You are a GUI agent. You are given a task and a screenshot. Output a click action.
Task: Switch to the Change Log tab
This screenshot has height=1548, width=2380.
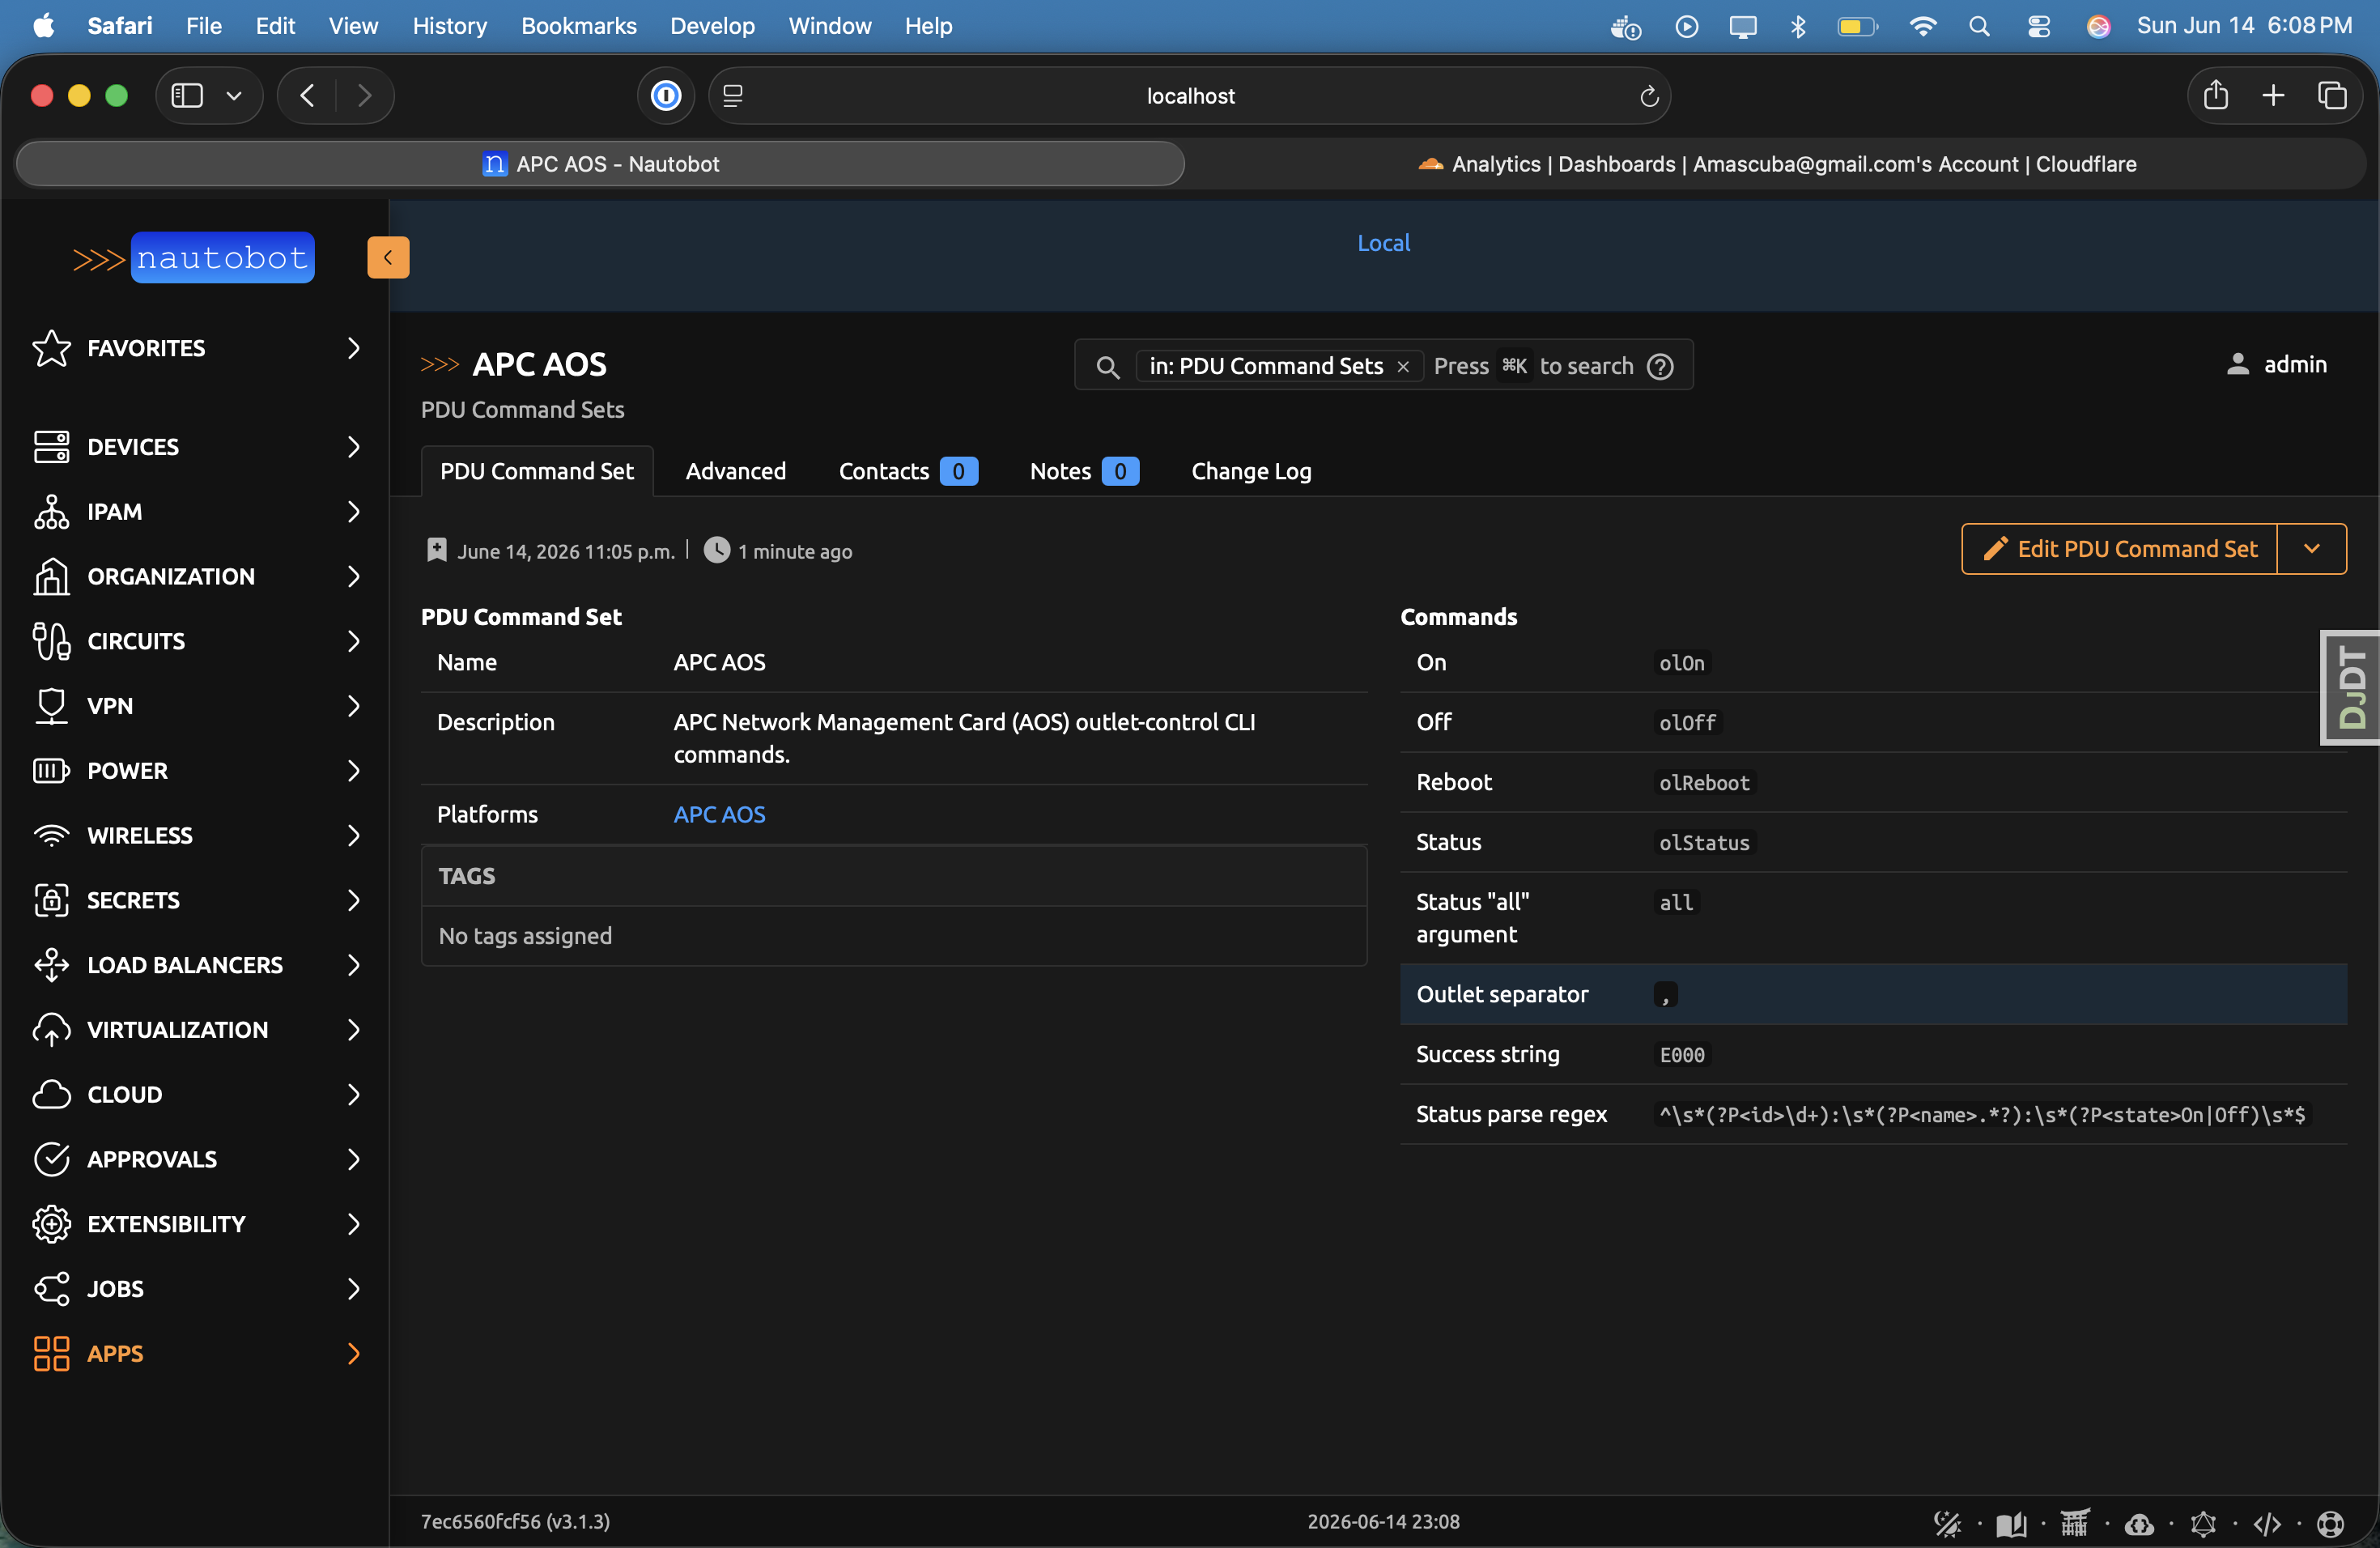pos(1251,471)
